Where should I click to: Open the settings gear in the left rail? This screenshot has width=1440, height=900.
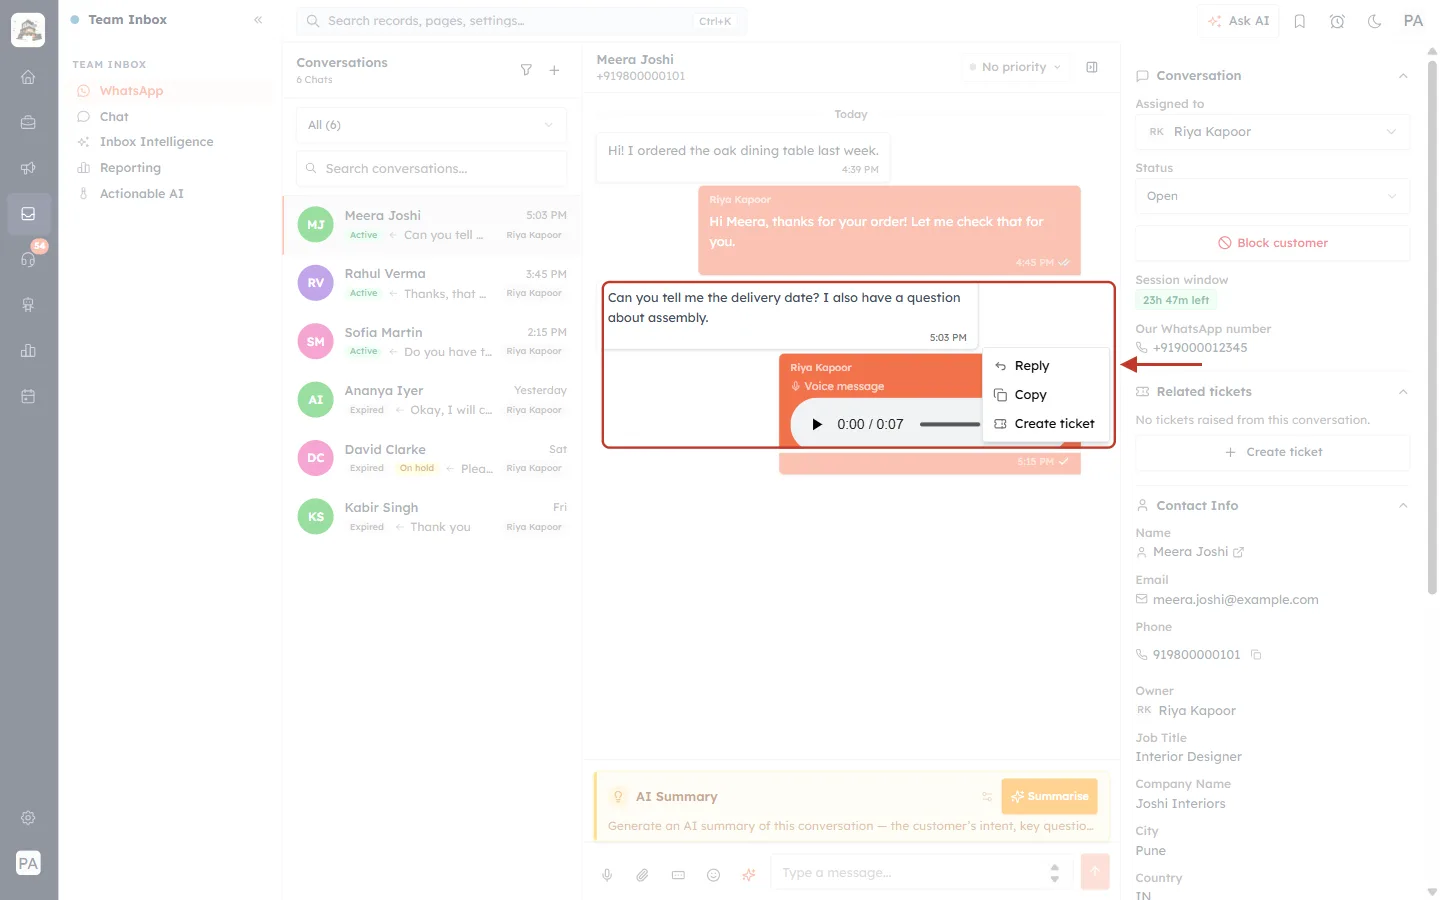28,818
